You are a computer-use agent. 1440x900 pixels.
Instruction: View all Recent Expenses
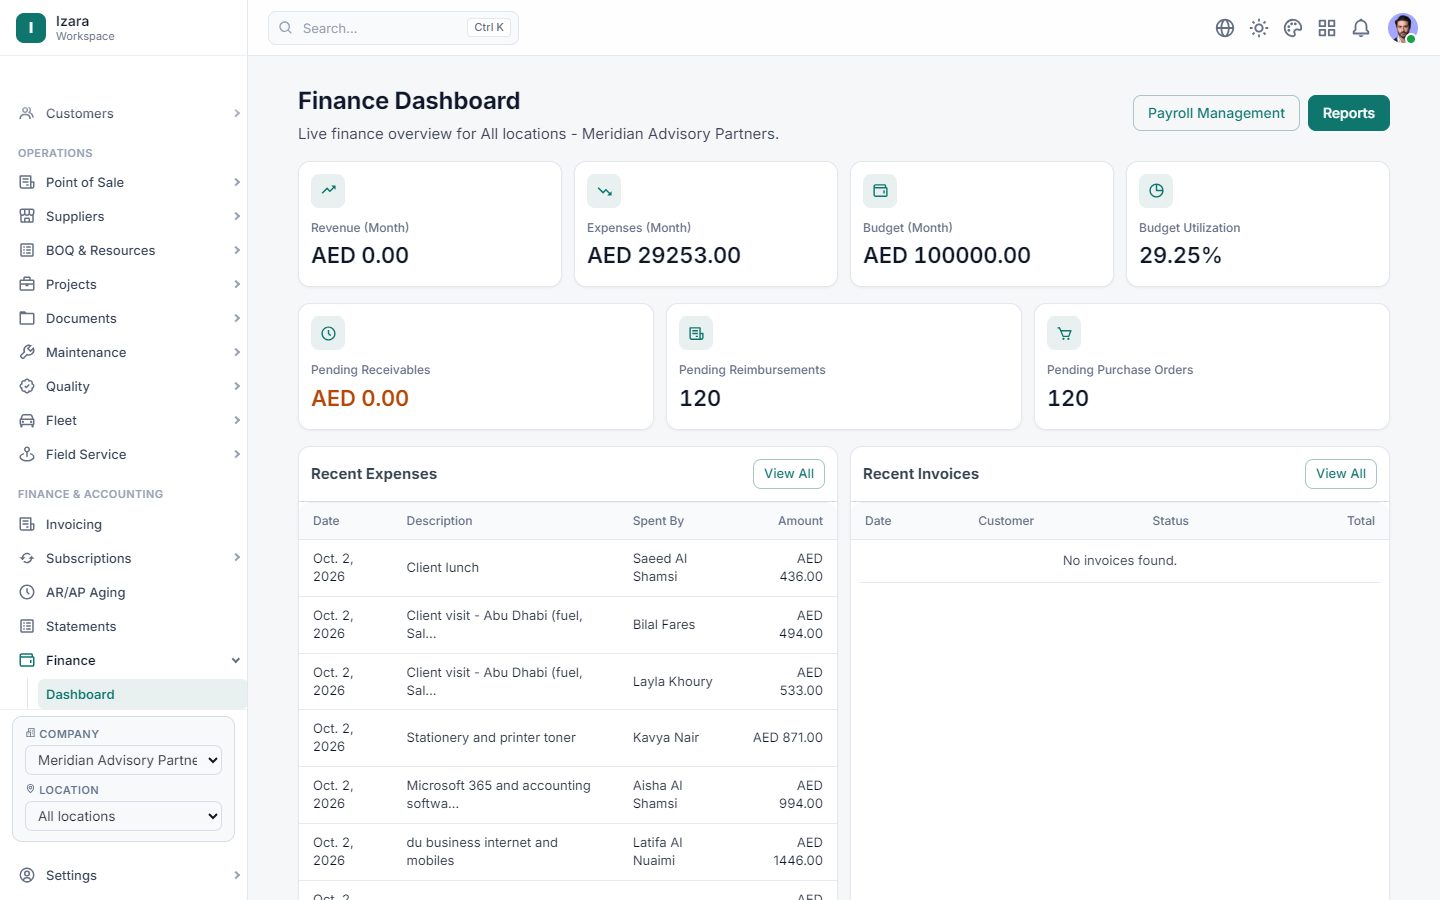coord(789,474)
